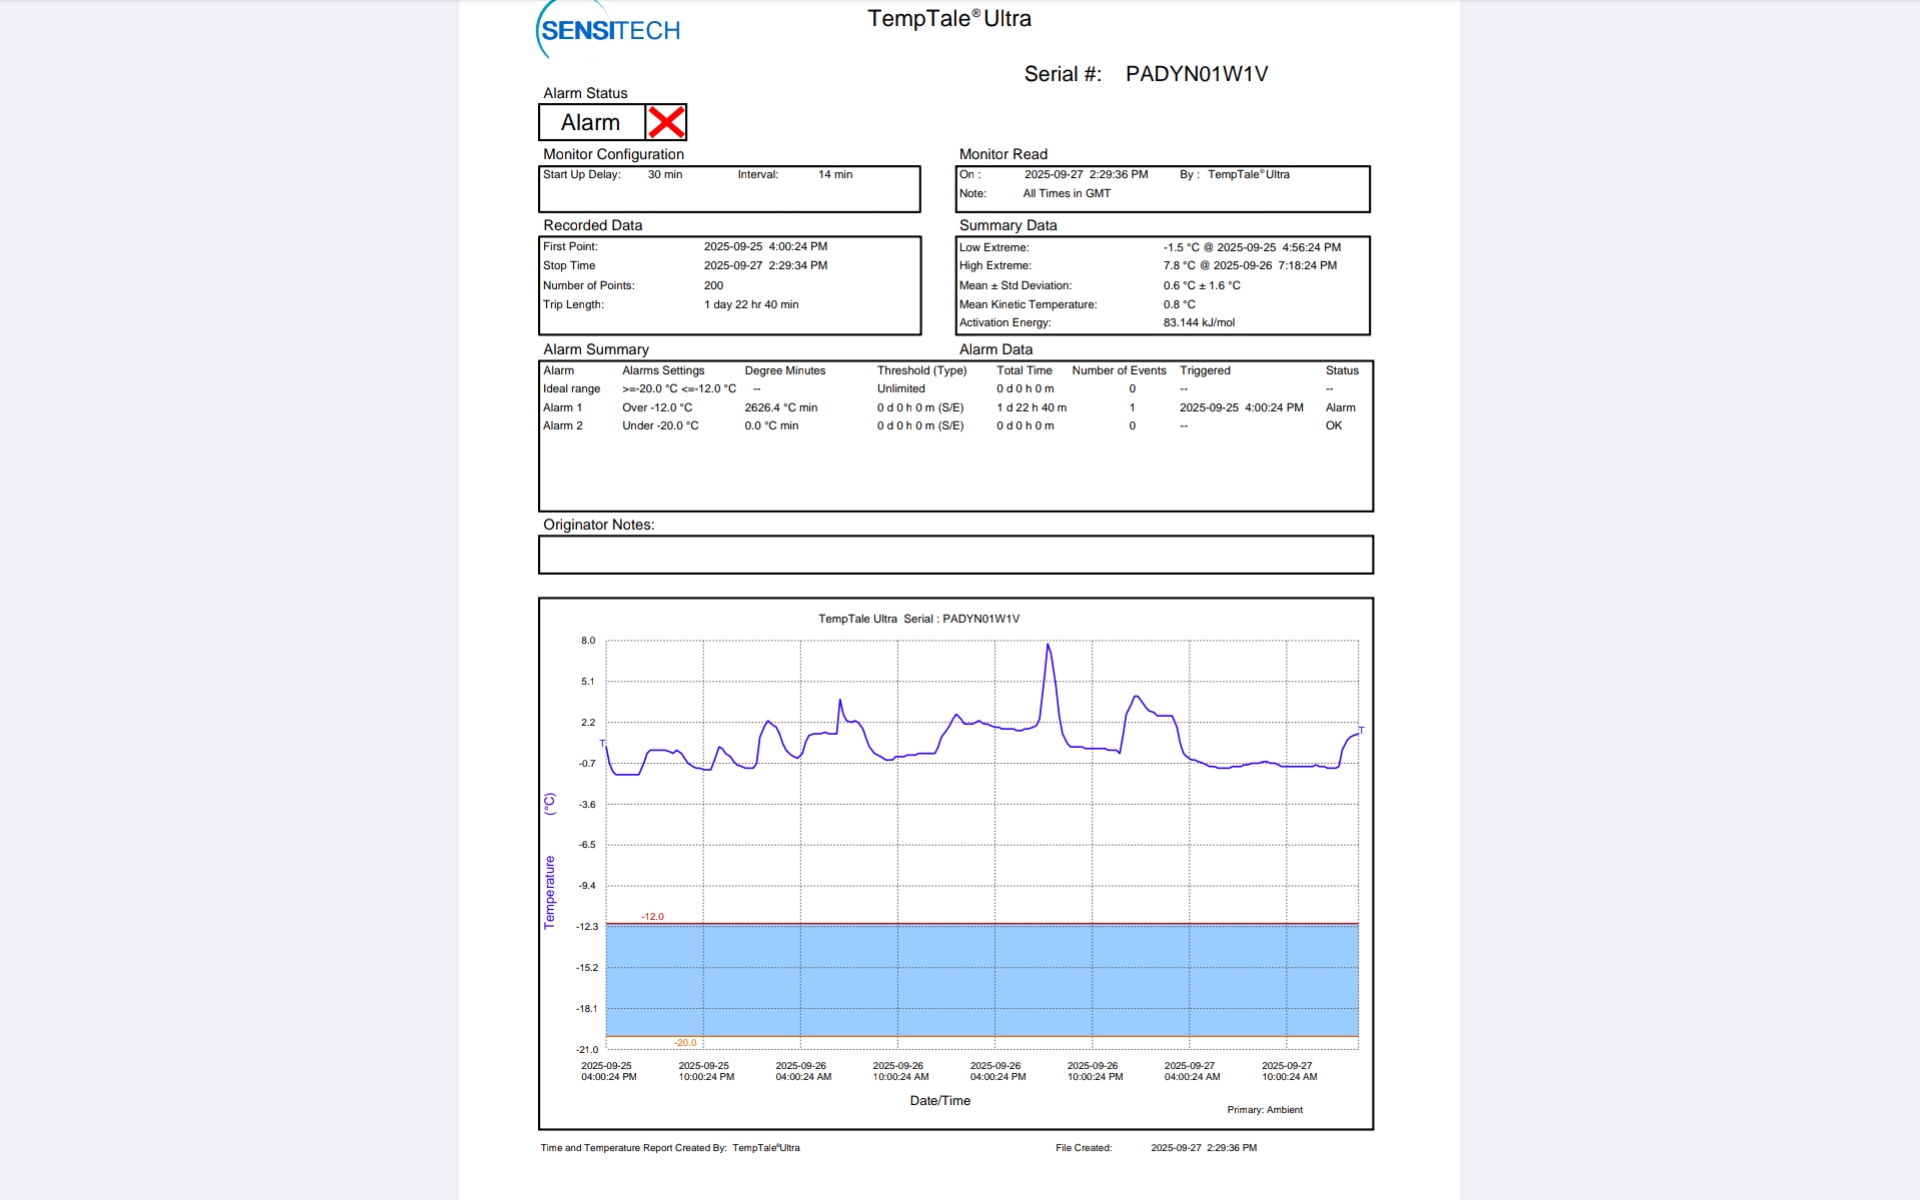
Task: Select the serial number PADYN01W1V in header
Action: (x=1196, y=74)
